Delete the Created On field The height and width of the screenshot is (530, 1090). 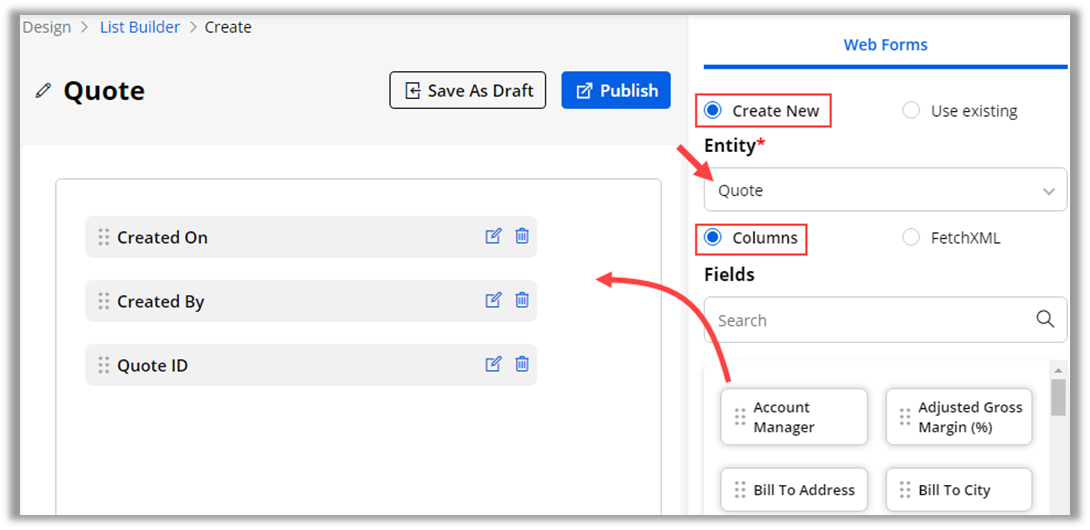522,236
